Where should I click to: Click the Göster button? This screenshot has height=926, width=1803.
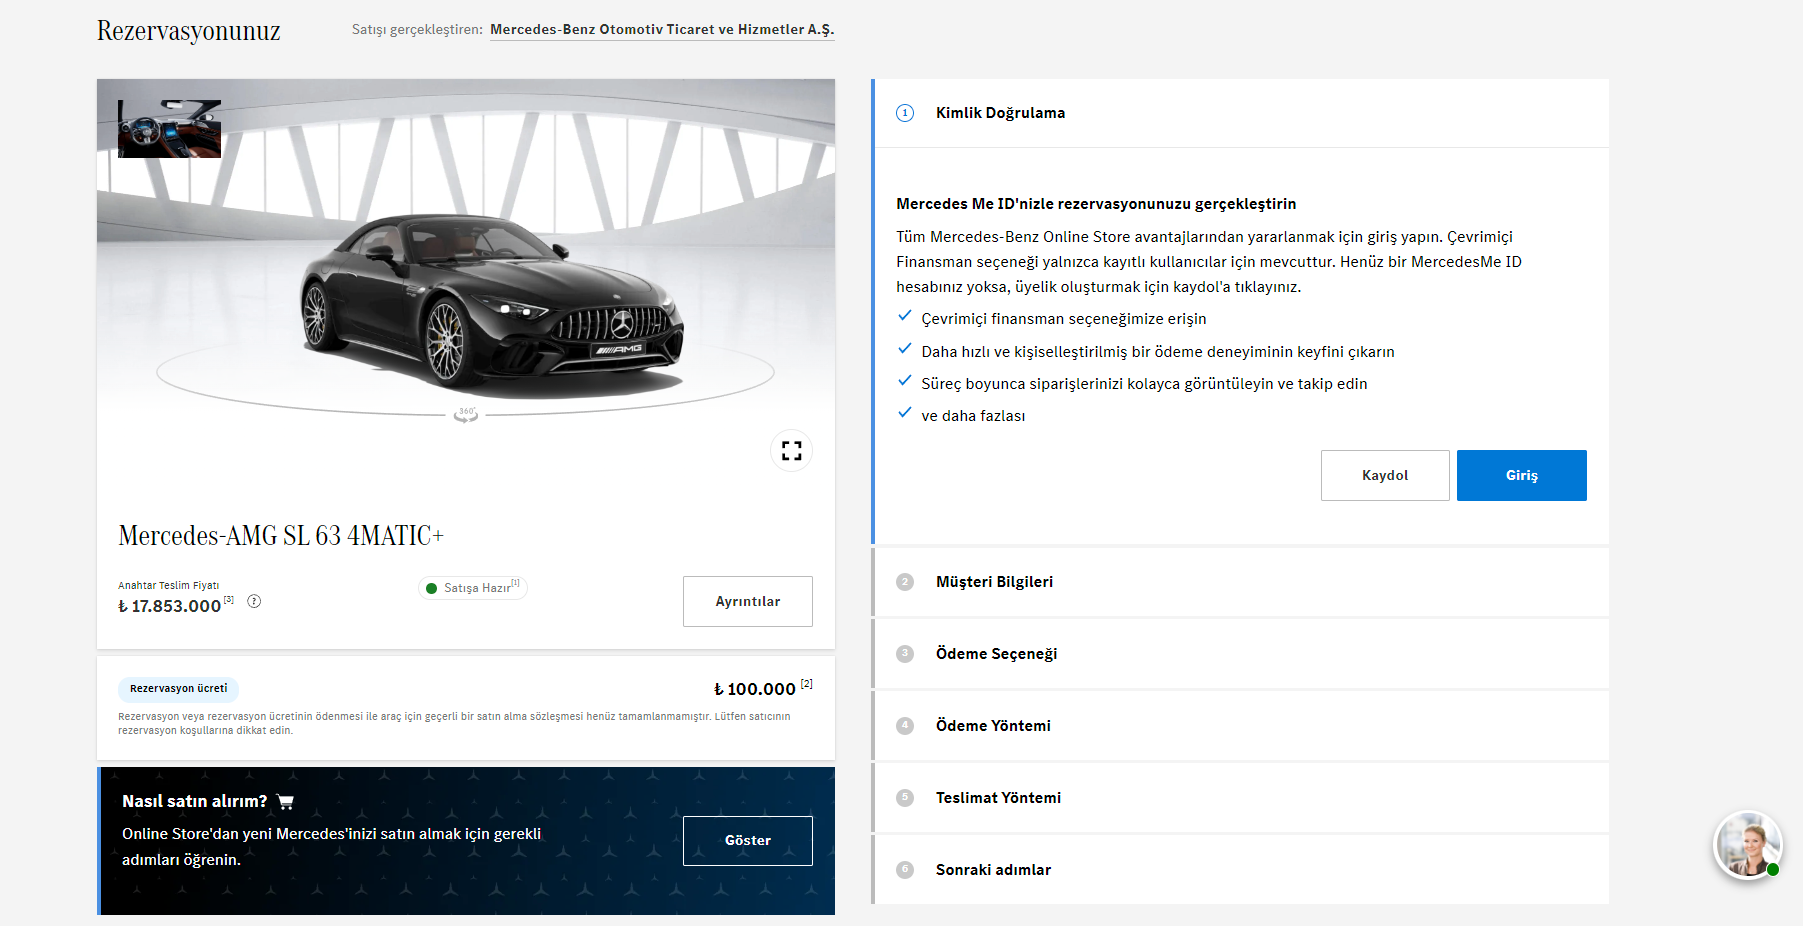[x=748, y=841]
